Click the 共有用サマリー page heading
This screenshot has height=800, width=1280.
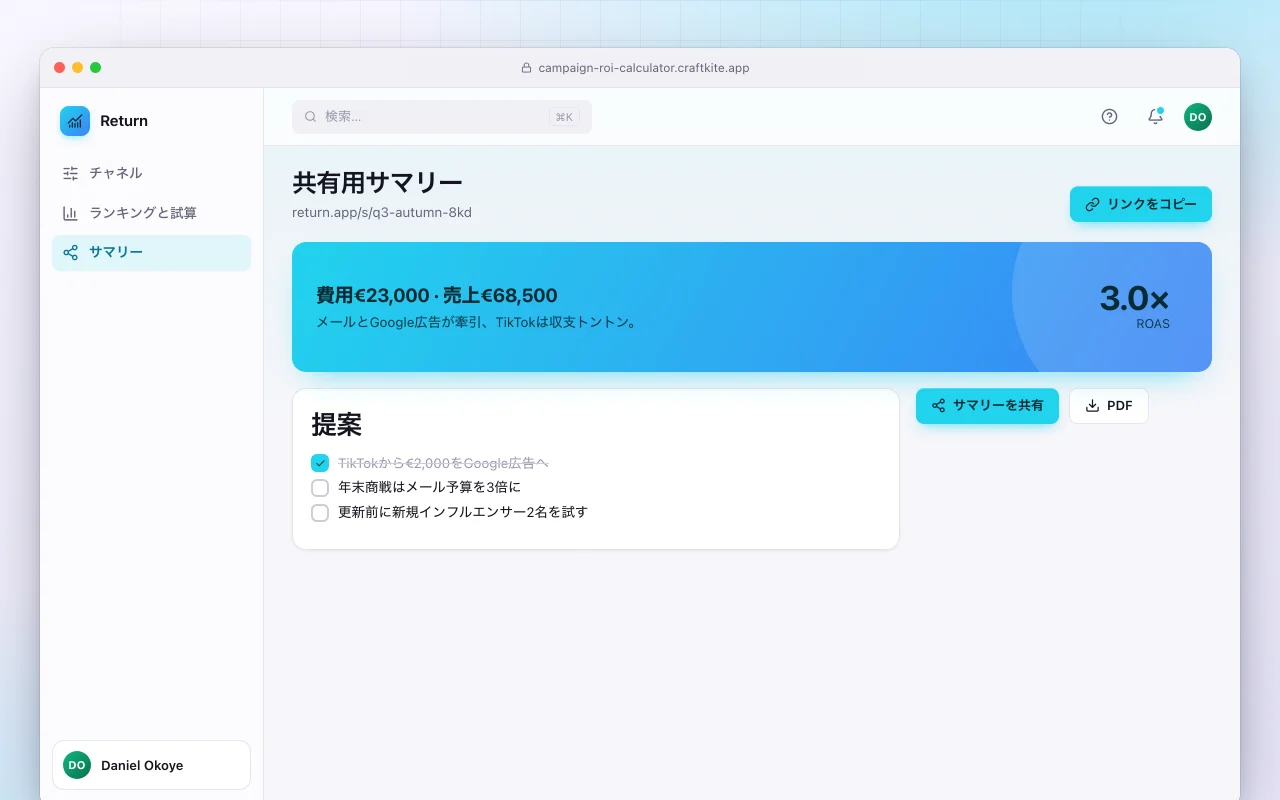(378, 183)
